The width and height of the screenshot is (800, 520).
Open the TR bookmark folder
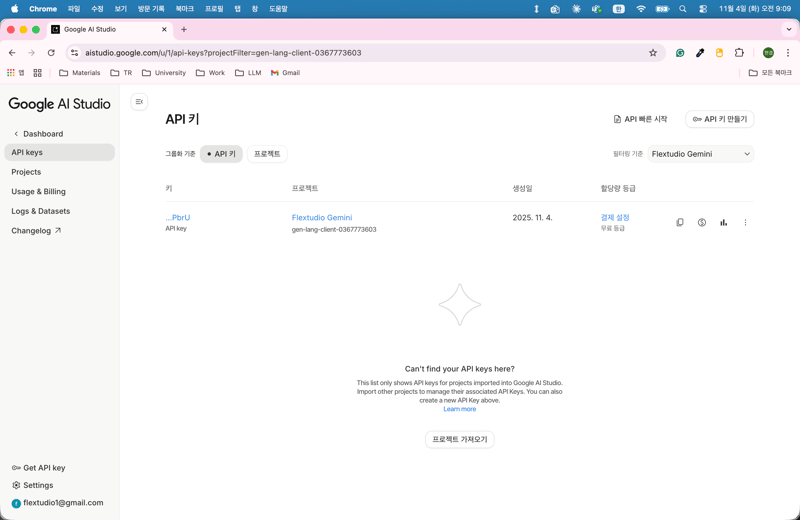(121, 73)
